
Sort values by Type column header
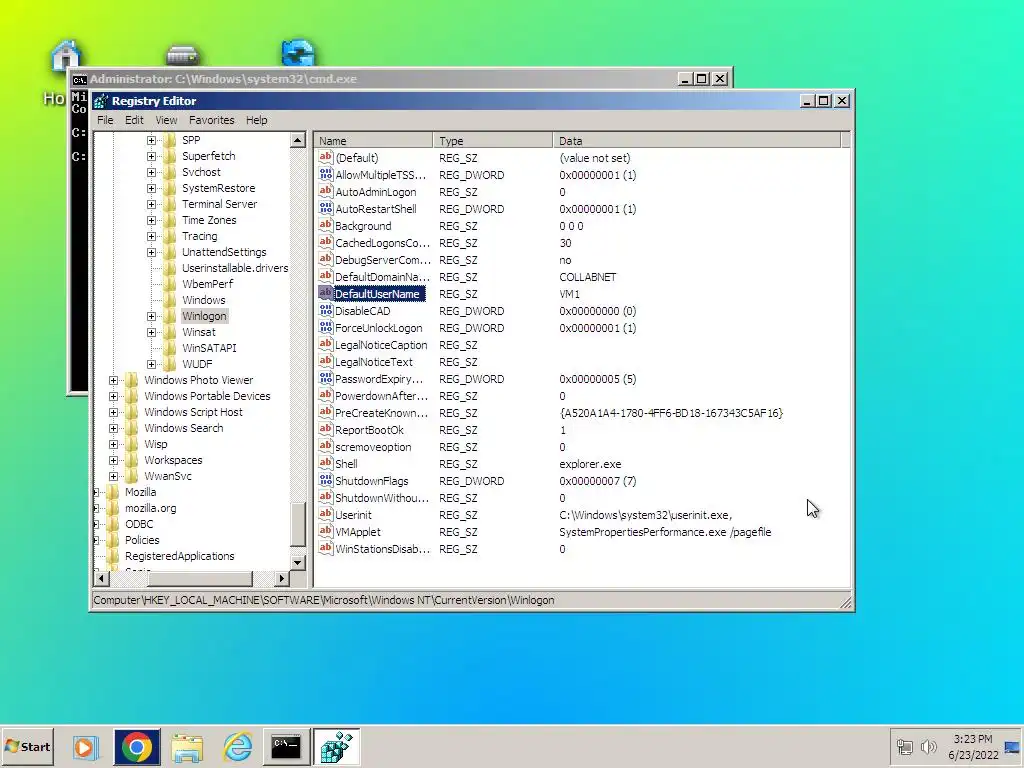[x=493, y=140]
